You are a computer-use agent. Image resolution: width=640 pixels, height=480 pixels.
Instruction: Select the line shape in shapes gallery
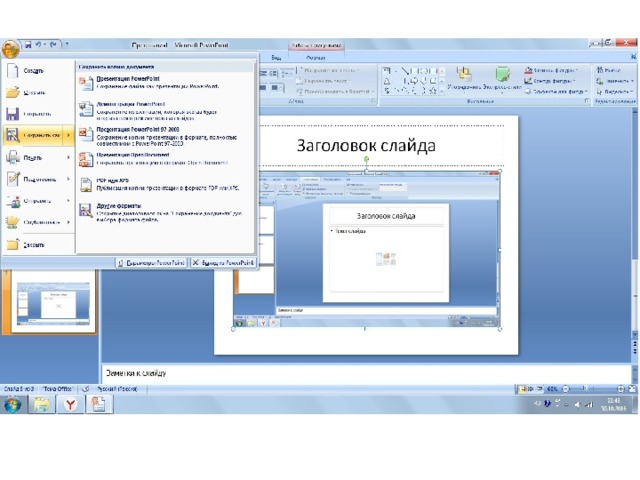point(405,71)
